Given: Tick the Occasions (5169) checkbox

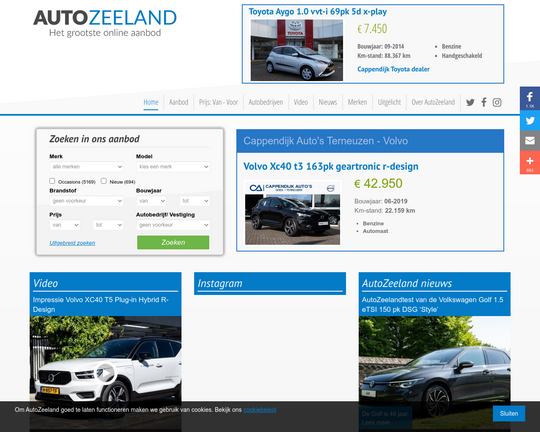Looking at the screenshot, I should tap(52, 181).
